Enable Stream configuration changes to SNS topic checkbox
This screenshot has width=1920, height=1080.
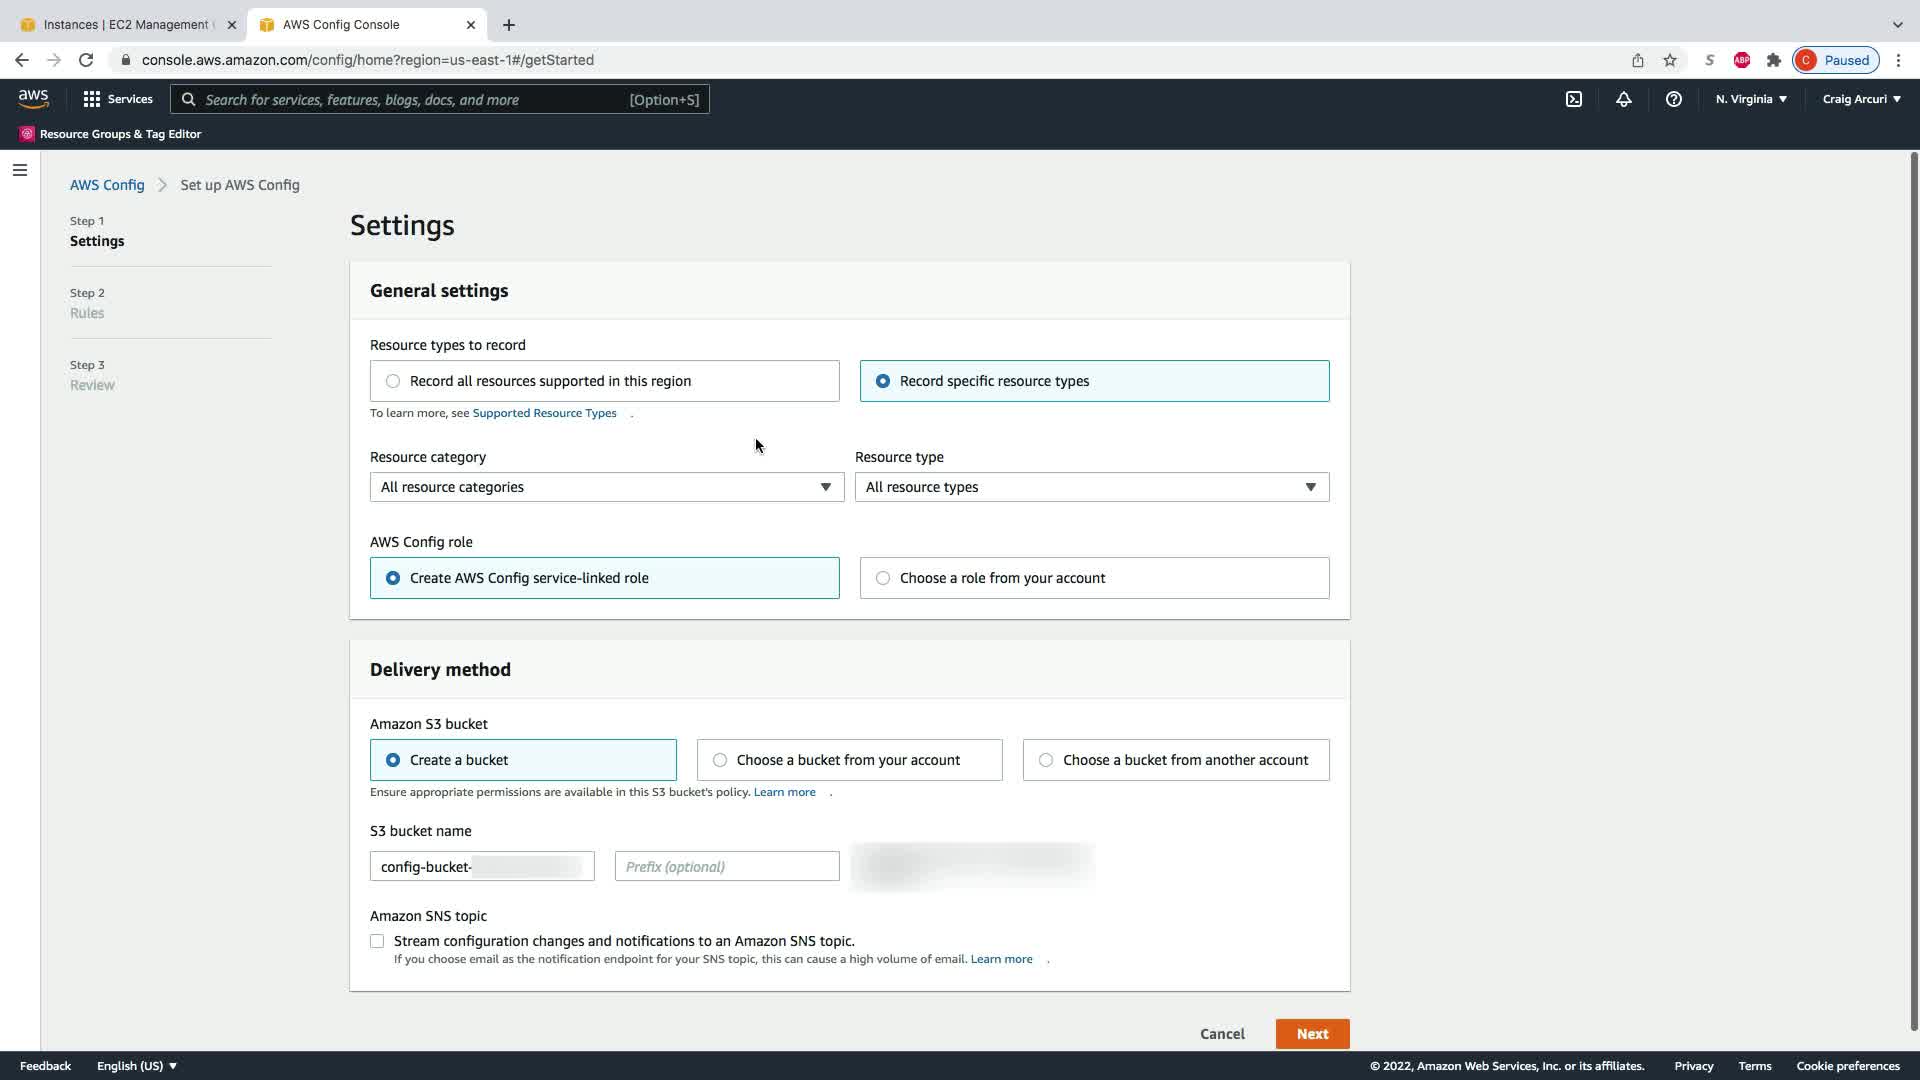click(377, 941)
